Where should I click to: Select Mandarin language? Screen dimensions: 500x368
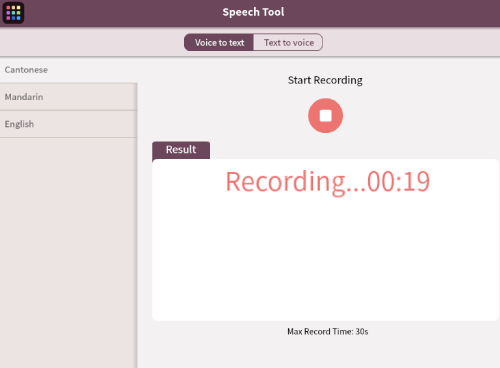click(69, 97)
